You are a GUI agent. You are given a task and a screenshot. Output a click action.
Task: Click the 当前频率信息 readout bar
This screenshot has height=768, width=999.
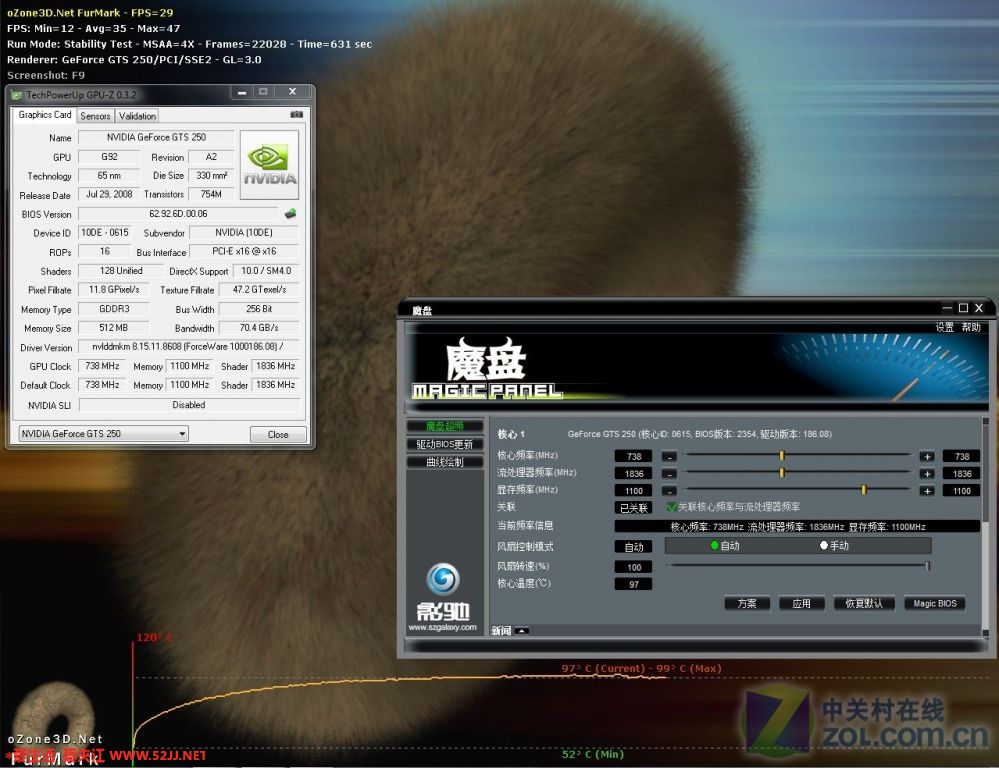coord(797,526)
